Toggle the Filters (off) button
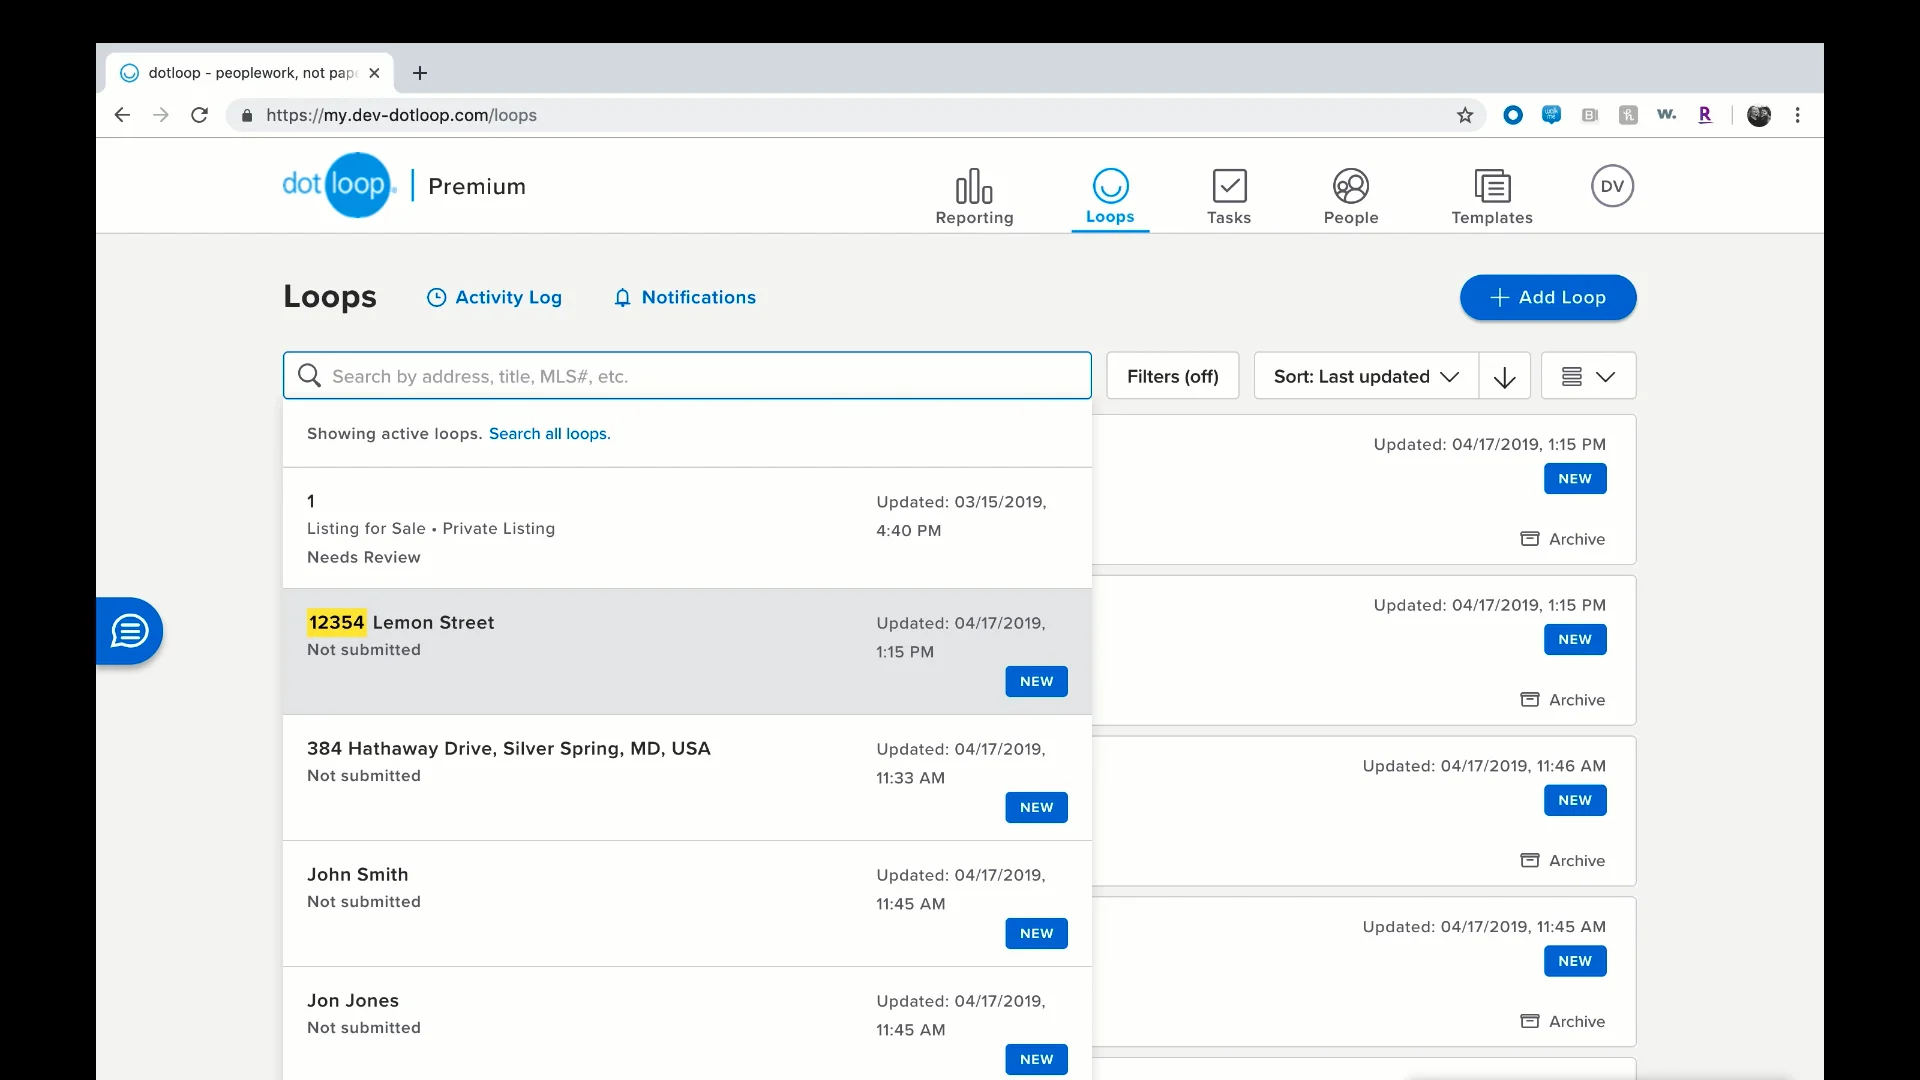Viewport: 1920px width, 1080px height. tap(1172, 377)
